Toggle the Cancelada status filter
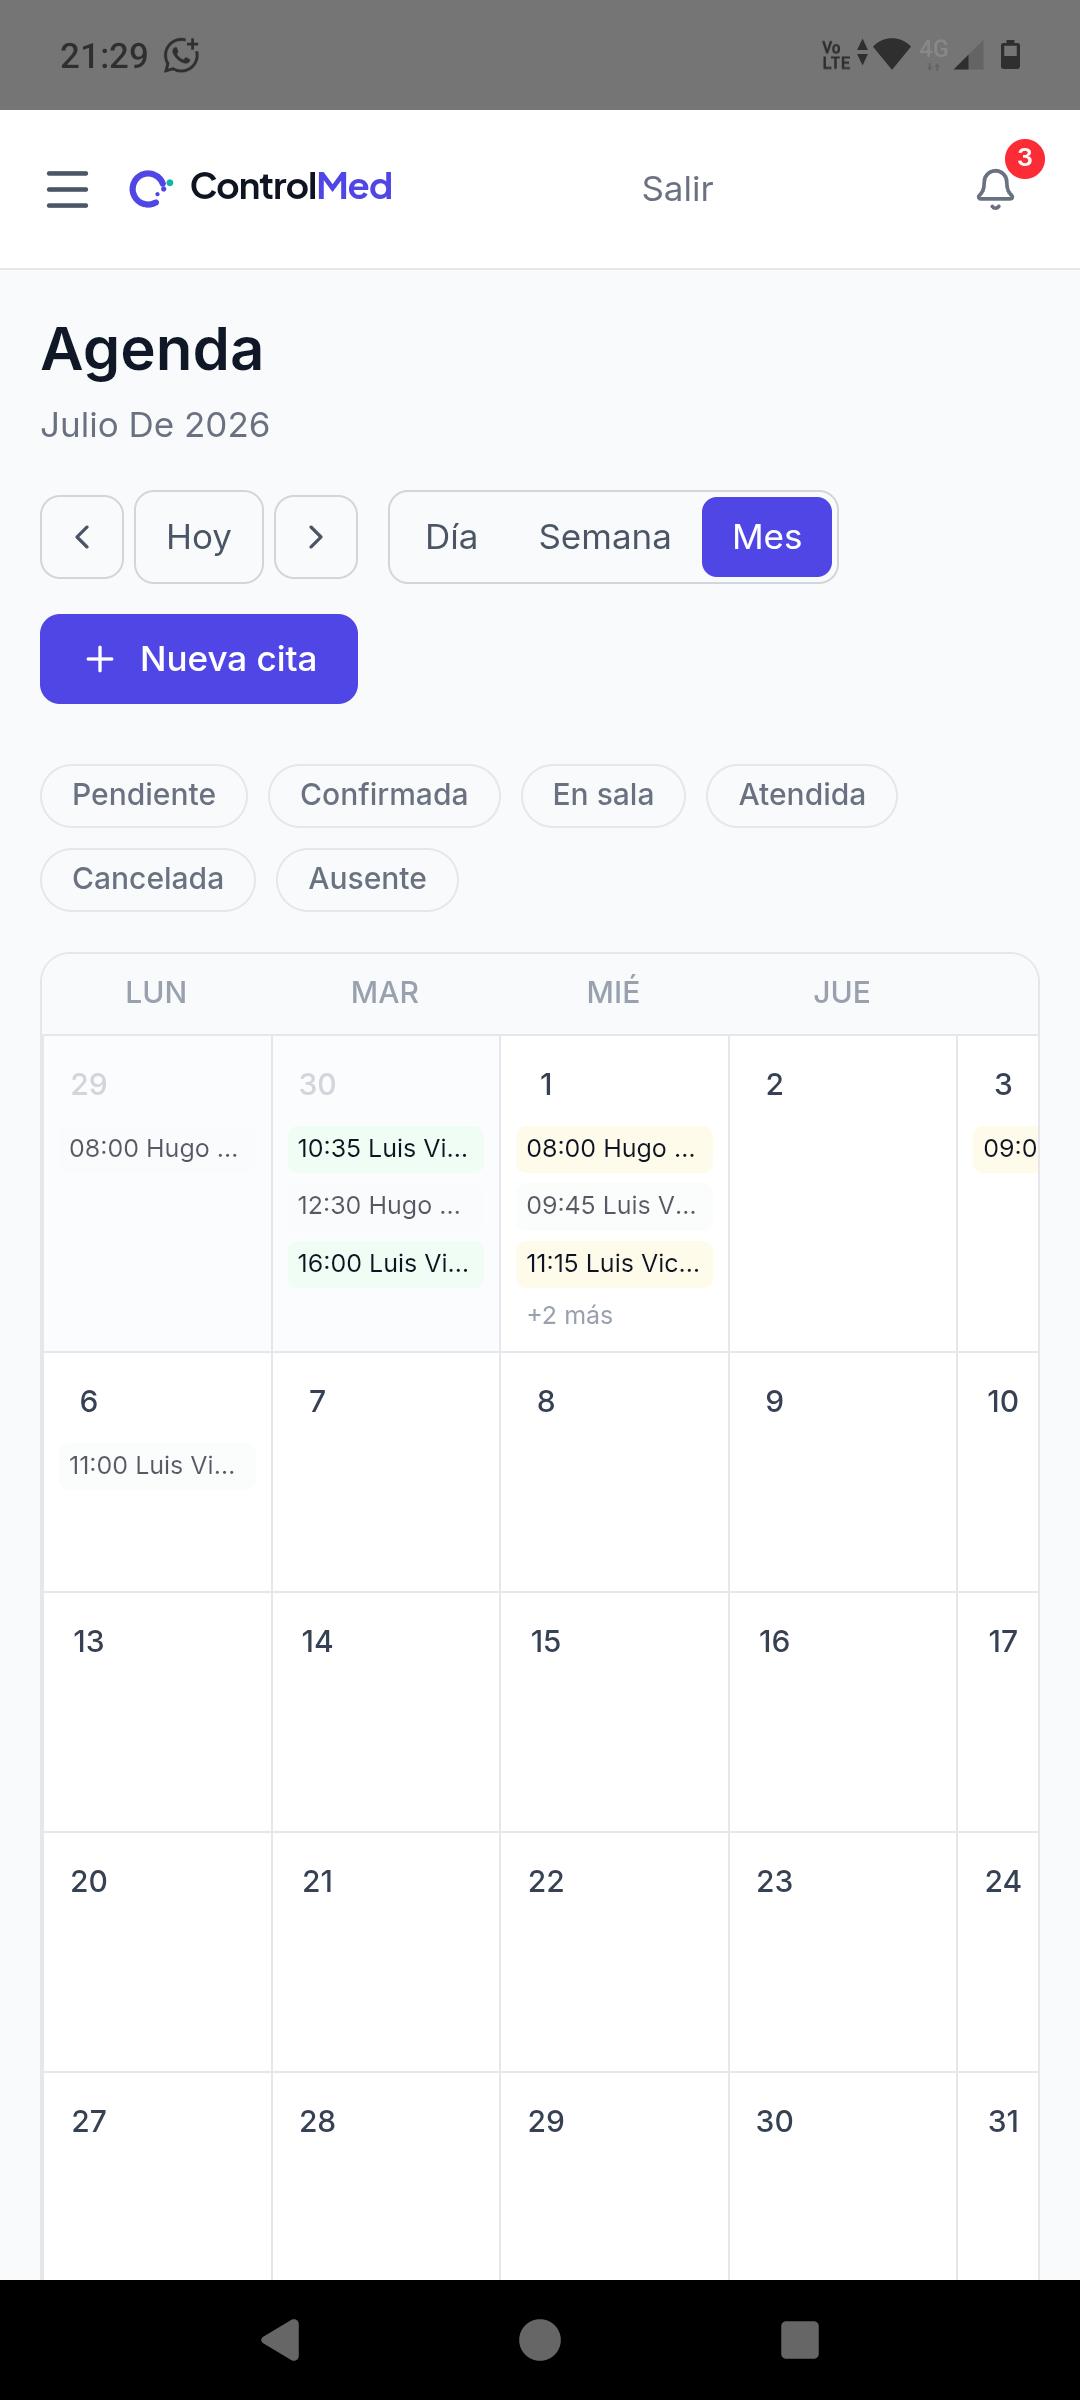The image size is (1080, 2400). (x=148, y=880)
